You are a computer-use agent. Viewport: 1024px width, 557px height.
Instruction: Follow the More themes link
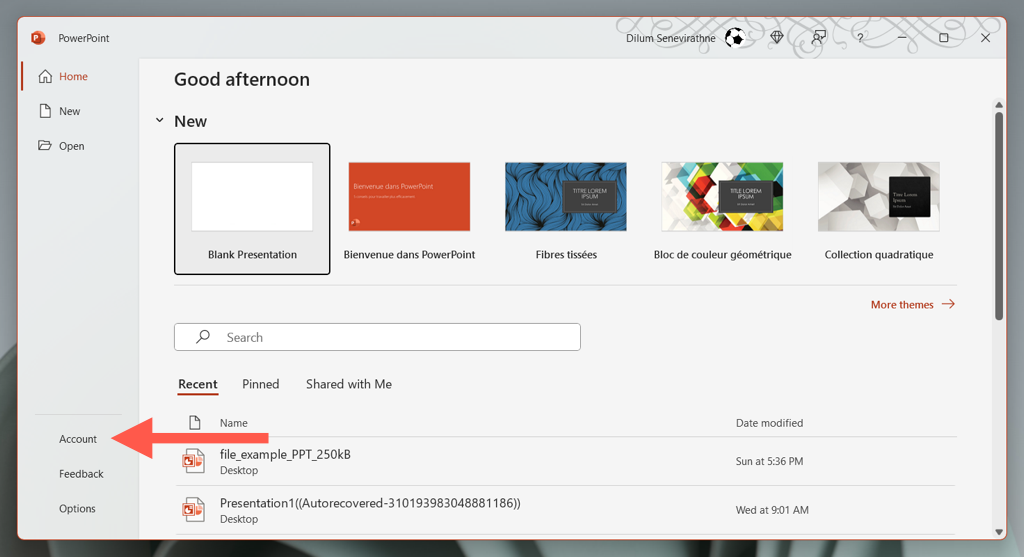click(912, 304)
